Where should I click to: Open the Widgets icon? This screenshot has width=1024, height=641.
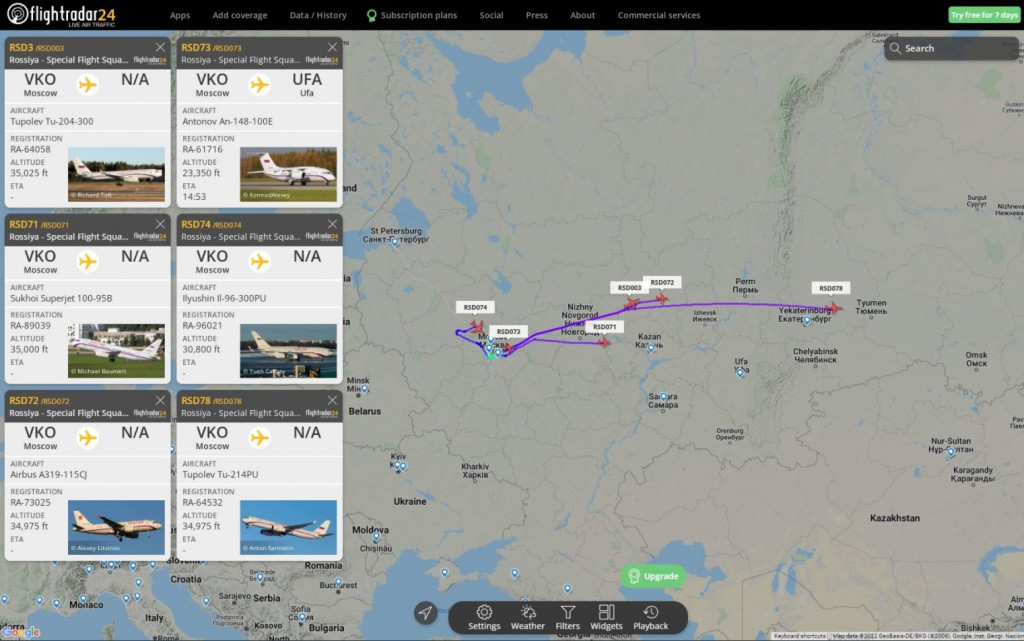pyautogui.click(x=606, y=618)
